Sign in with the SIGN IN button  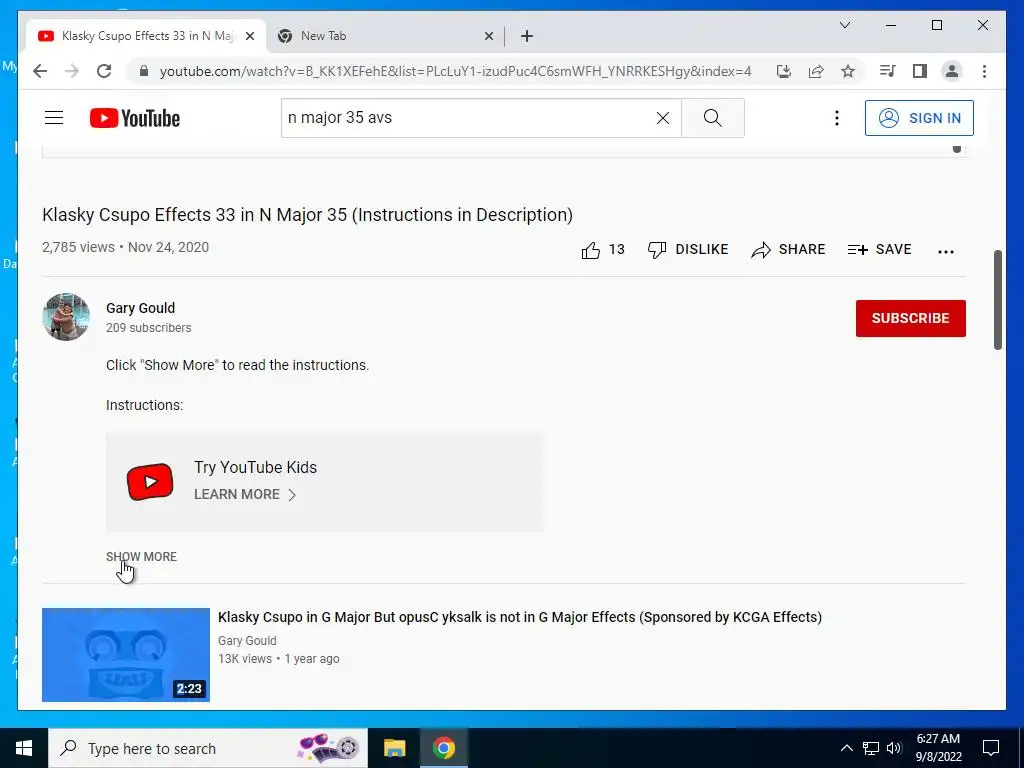(919, 118)
